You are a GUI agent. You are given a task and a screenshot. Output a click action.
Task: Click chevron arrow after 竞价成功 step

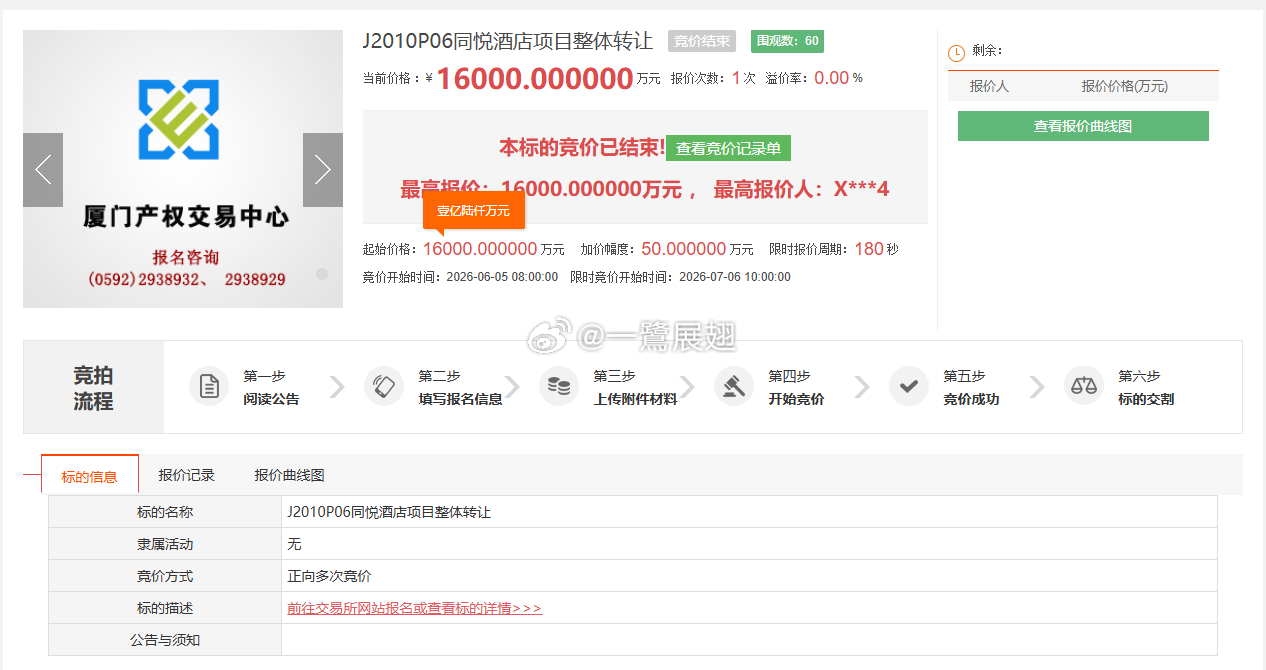(1037, 387)
